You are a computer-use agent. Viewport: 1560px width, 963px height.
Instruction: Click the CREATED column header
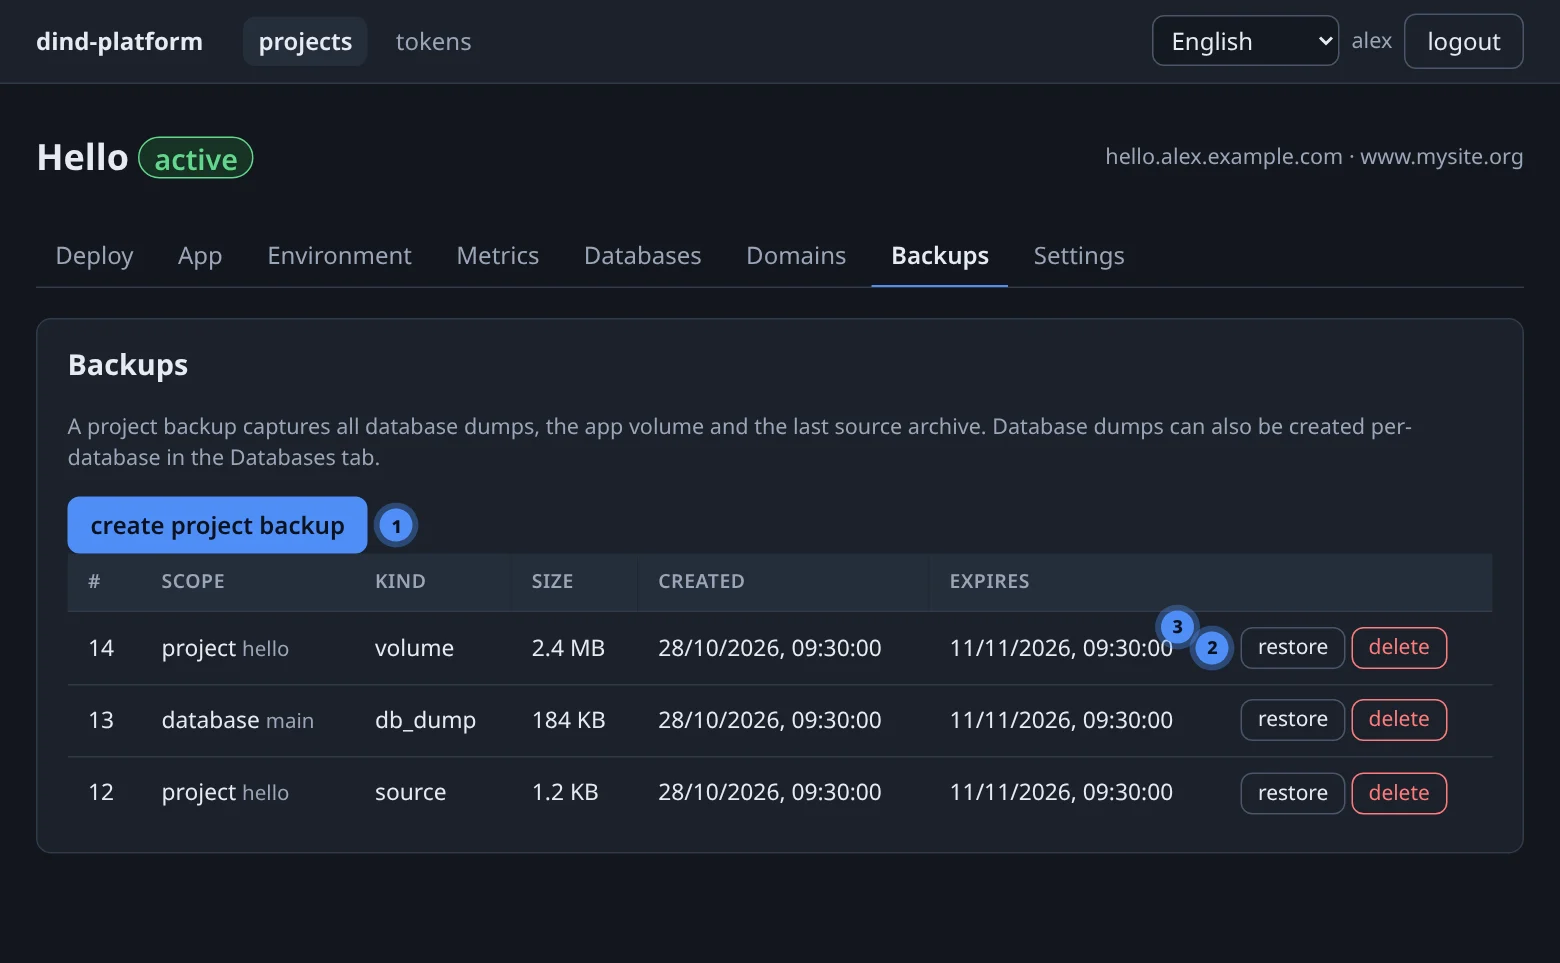click(x=701, y=581)
